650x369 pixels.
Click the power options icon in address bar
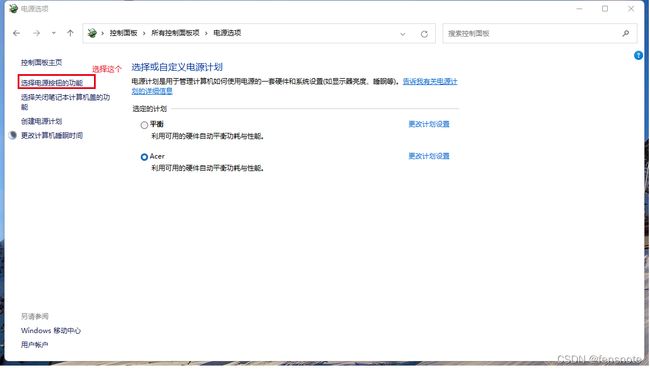pyautogui.click(x=92, y=33)
